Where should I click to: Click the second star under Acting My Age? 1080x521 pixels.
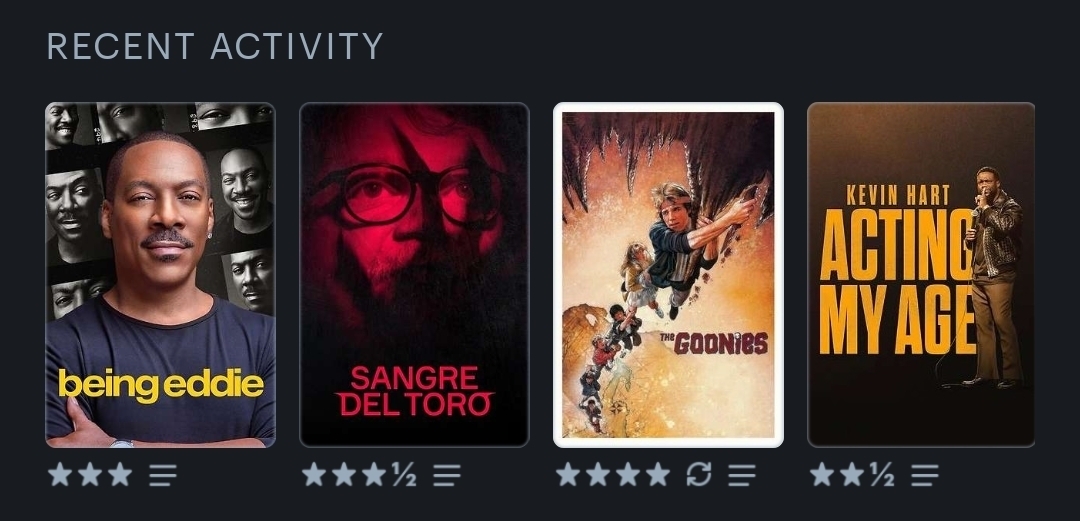coord(852,474)
